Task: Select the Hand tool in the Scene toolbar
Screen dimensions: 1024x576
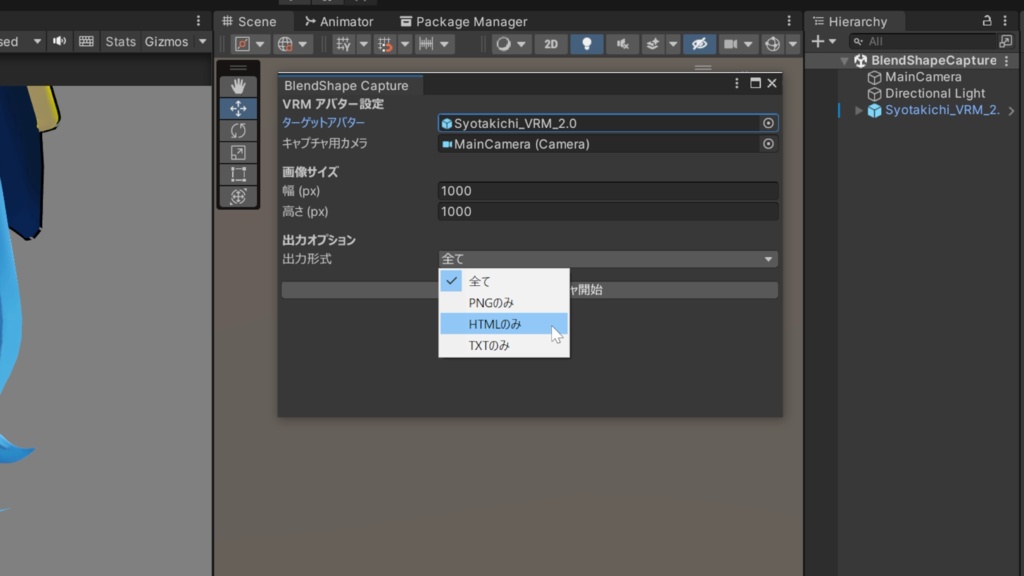Action: click(238, 85)
